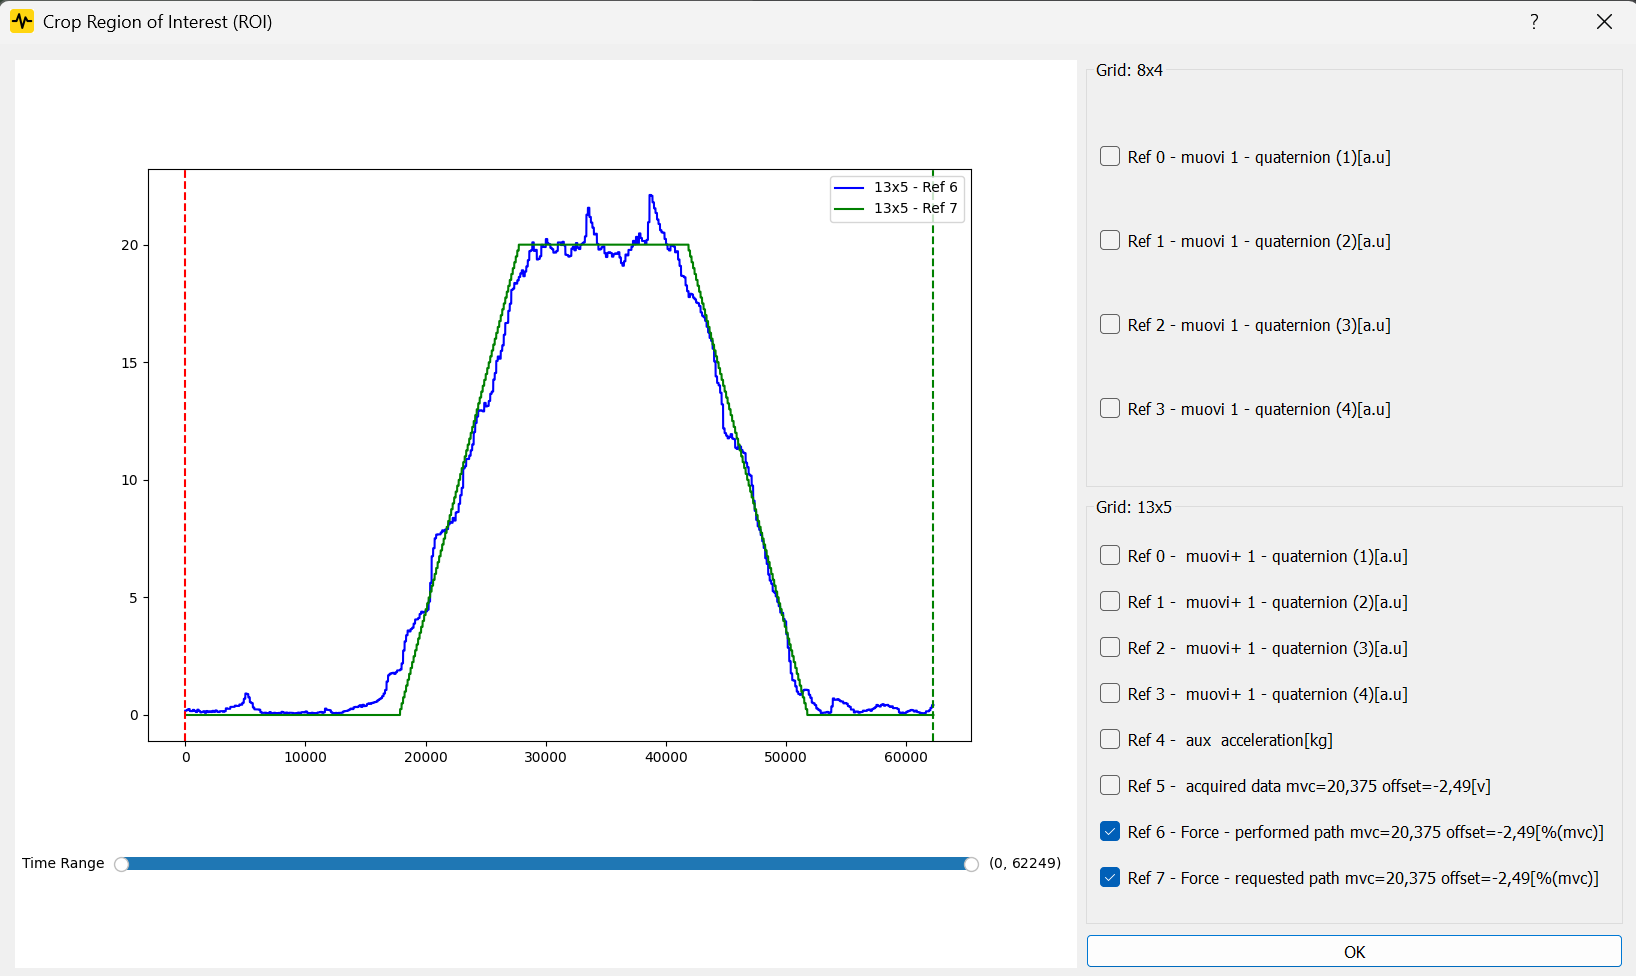Click the 13x5 - Ref 6 legend entry
Viewport: 1636px width, 976px height.
pos(897,187)
